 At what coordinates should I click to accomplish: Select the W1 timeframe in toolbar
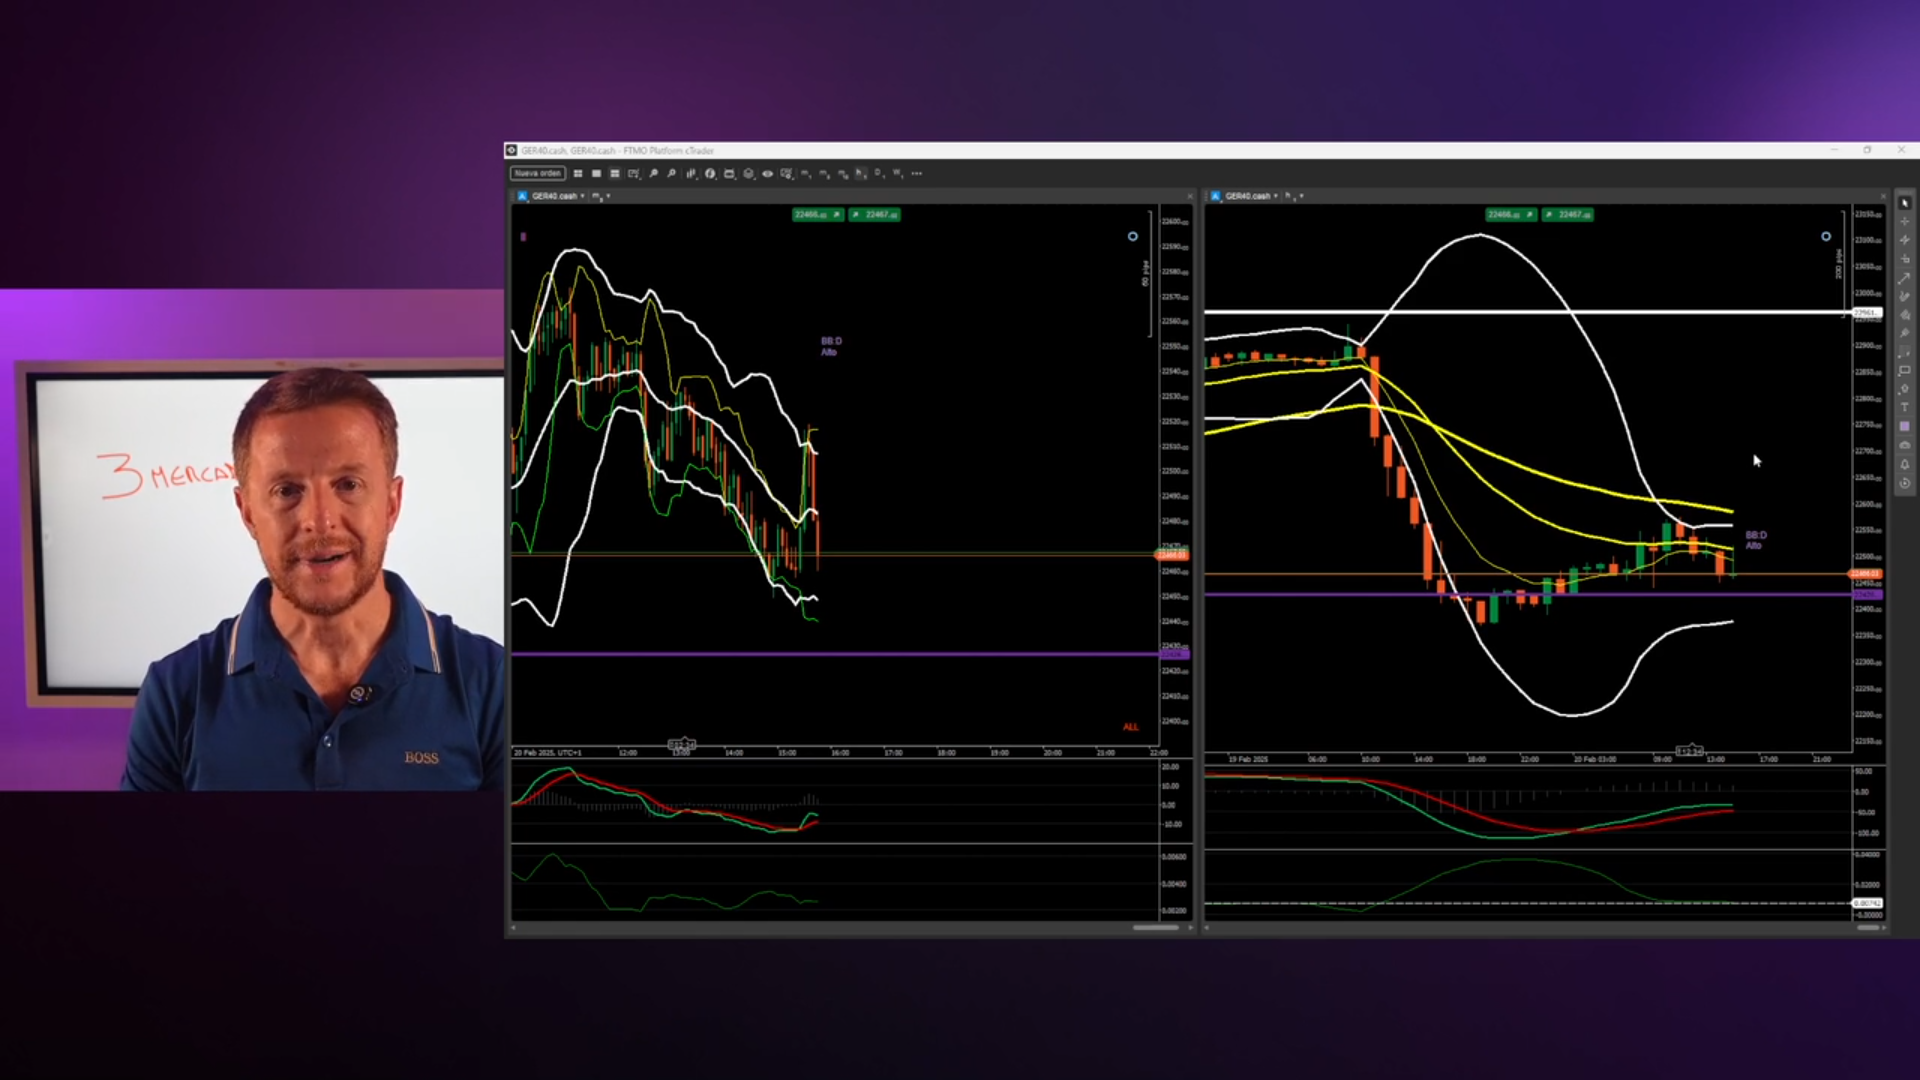[897, 173]
